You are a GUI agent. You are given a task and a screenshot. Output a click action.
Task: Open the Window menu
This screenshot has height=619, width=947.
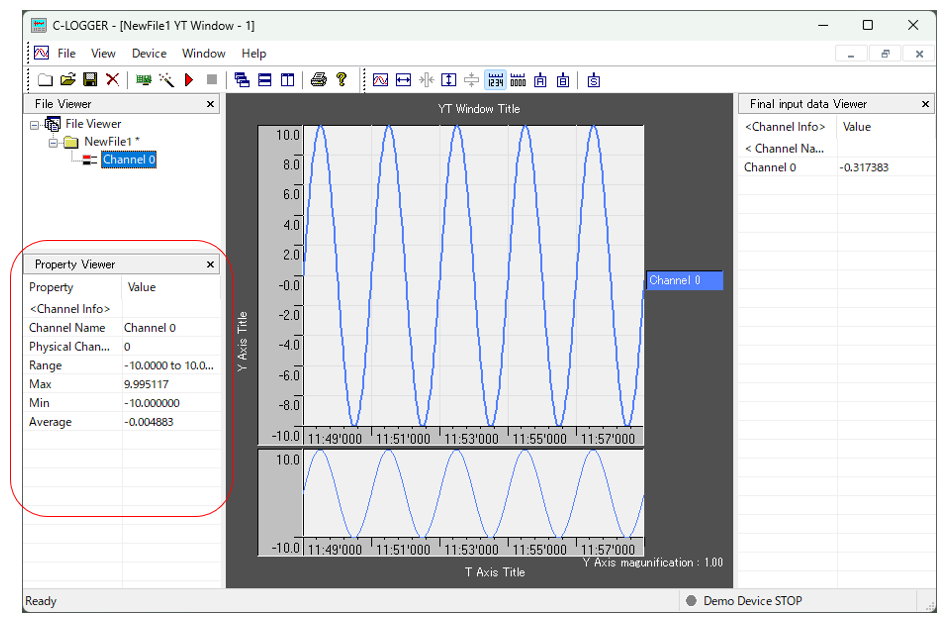[203, 53]
